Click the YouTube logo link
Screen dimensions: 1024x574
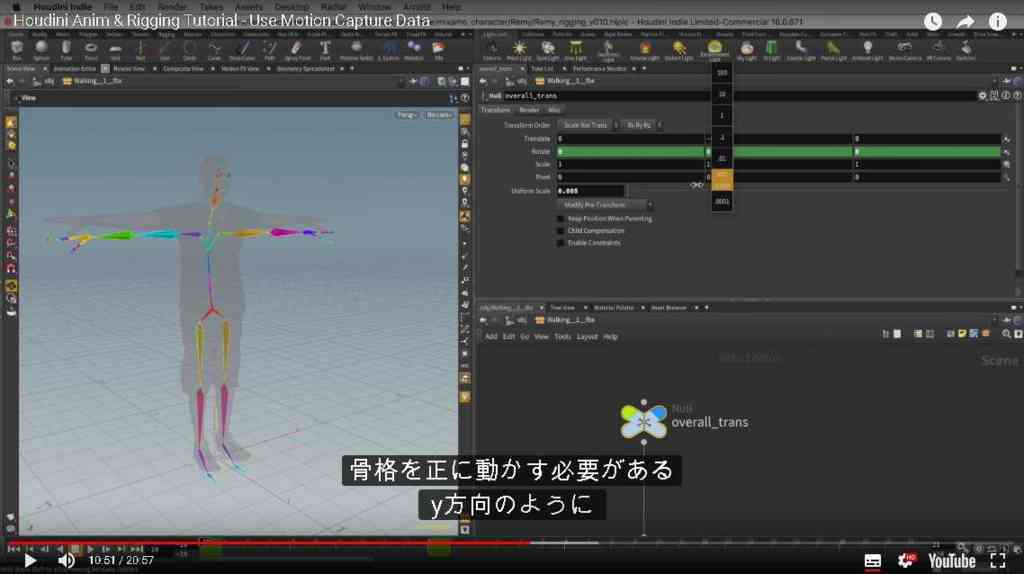[952, 561]
